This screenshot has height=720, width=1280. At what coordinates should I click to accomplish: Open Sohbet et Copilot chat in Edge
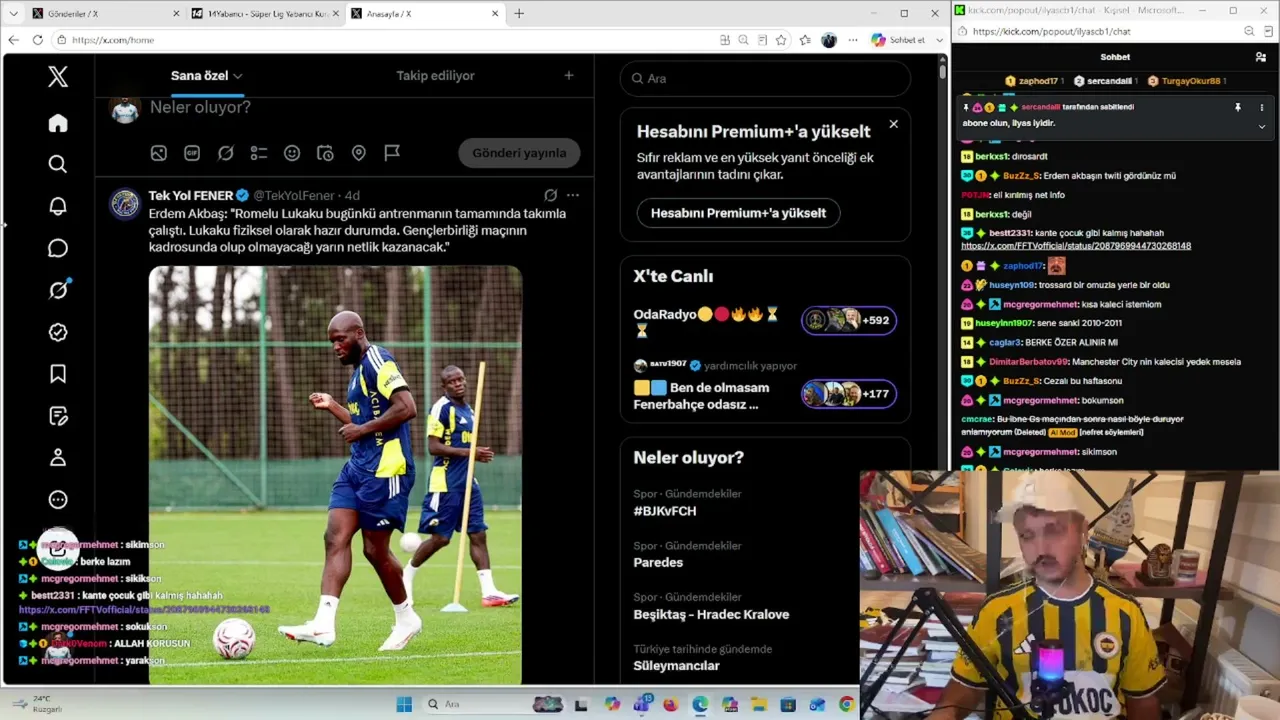click(897, 40)
